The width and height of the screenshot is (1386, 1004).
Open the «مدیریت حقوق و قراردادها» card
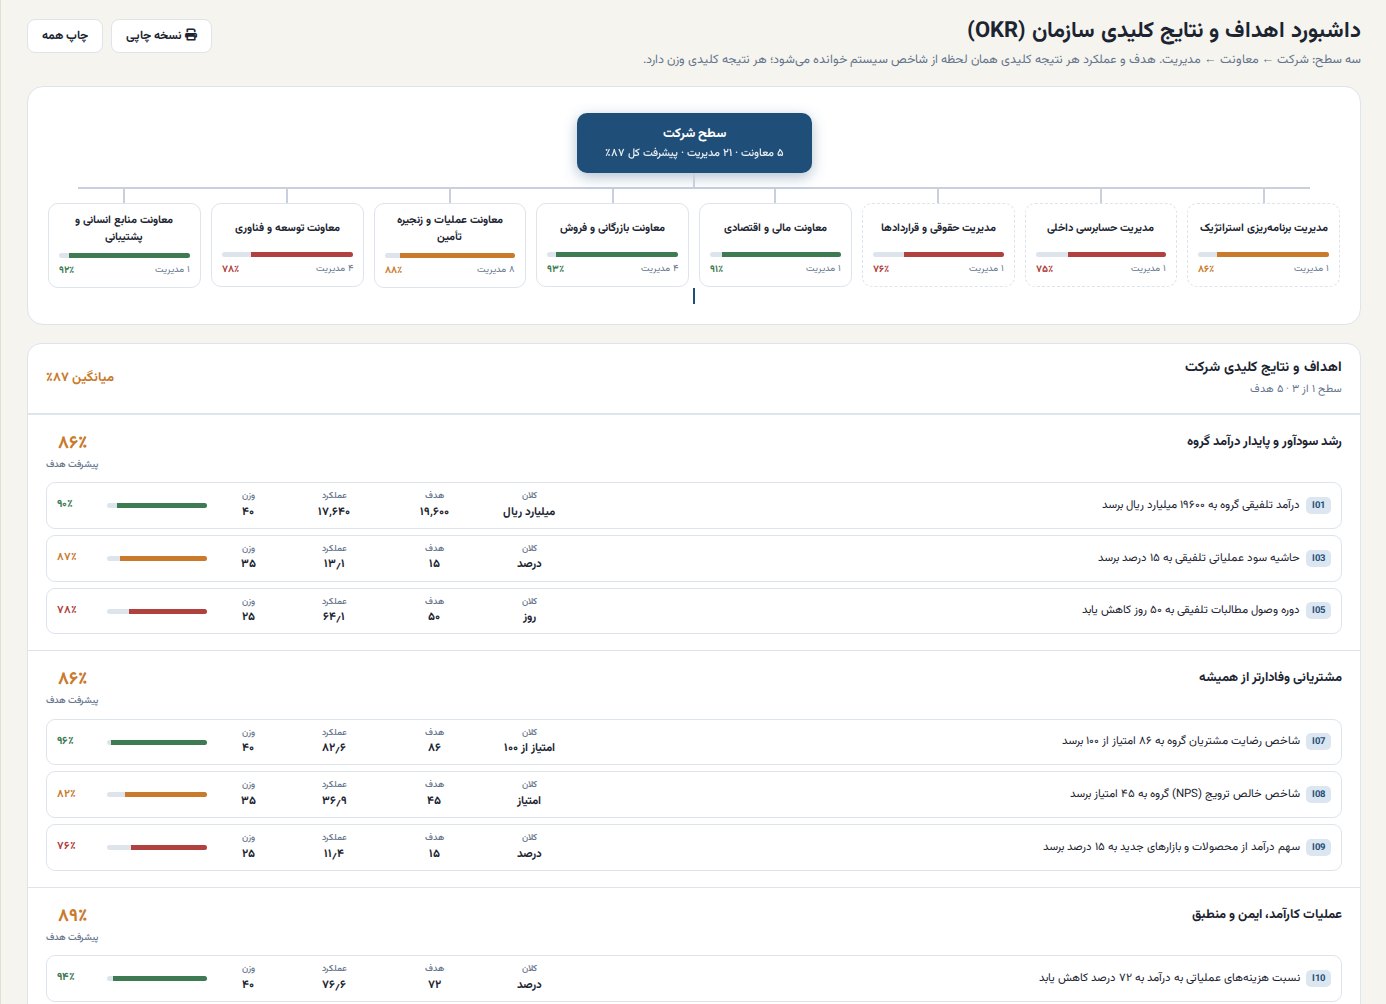coord(938,245)
